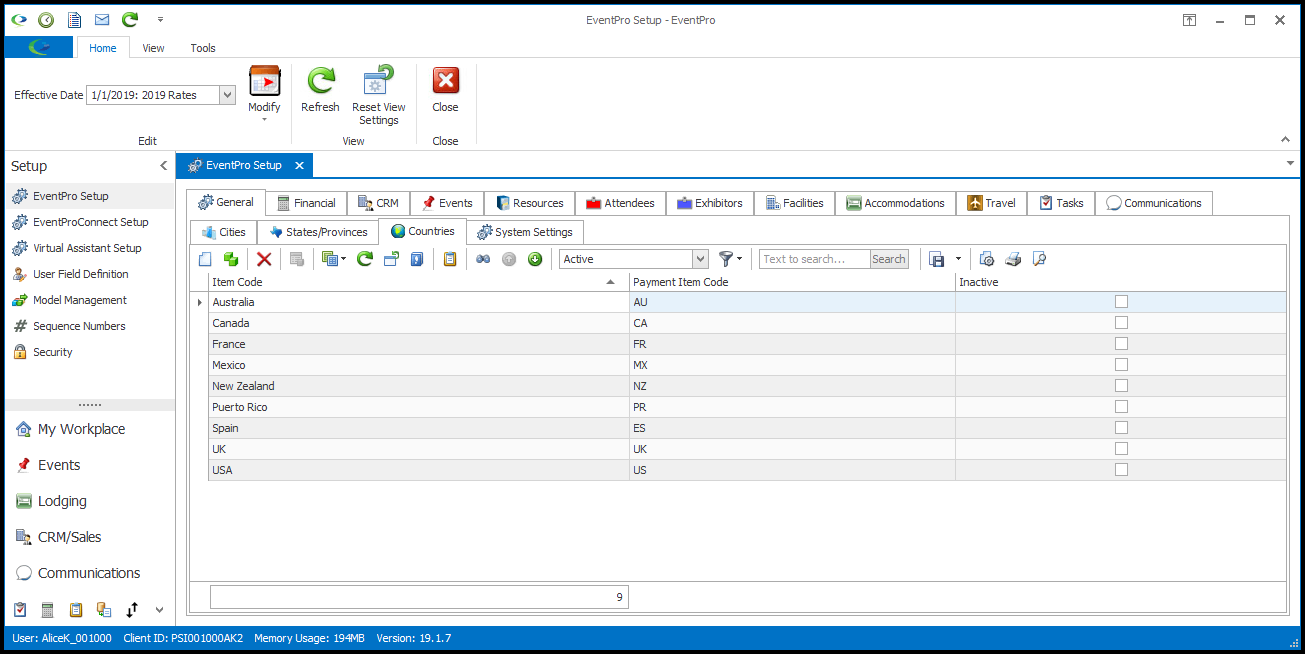Click the green refresh arrow in the grid toolbar
1305x654 pixels.
[365, 259]
